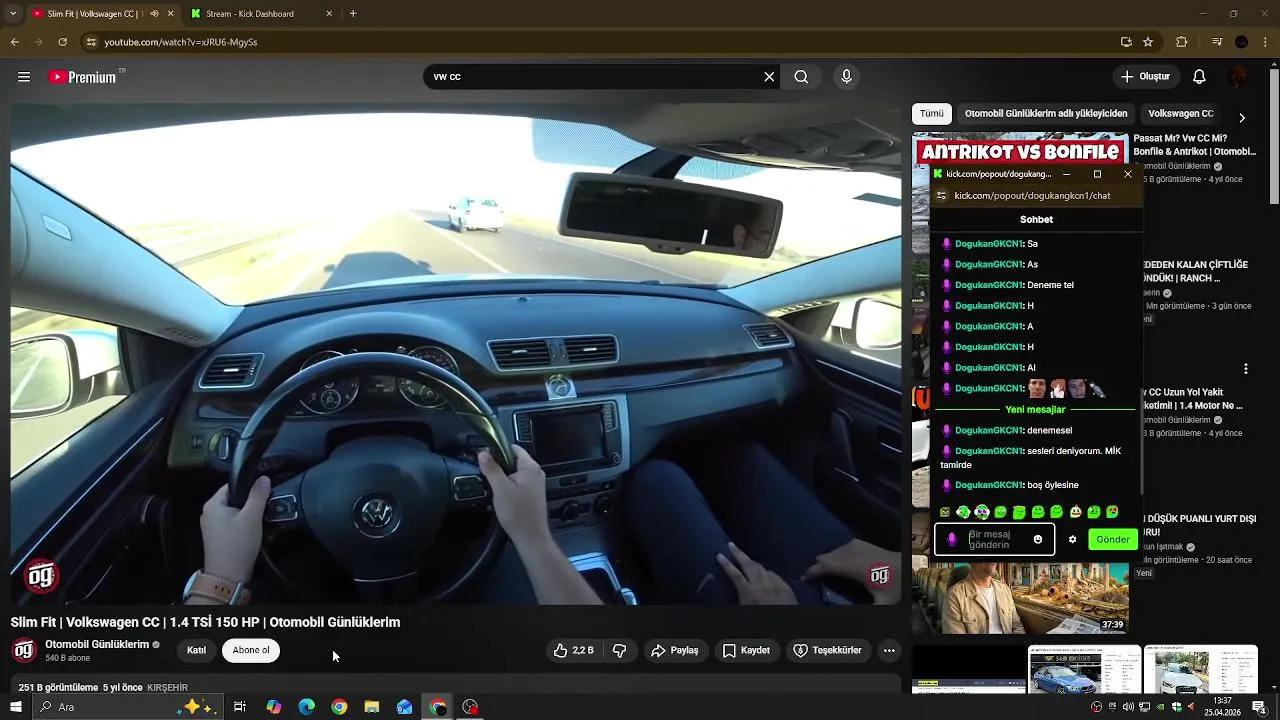
Task: Open a new browser tab
Action: pos(353,14)
